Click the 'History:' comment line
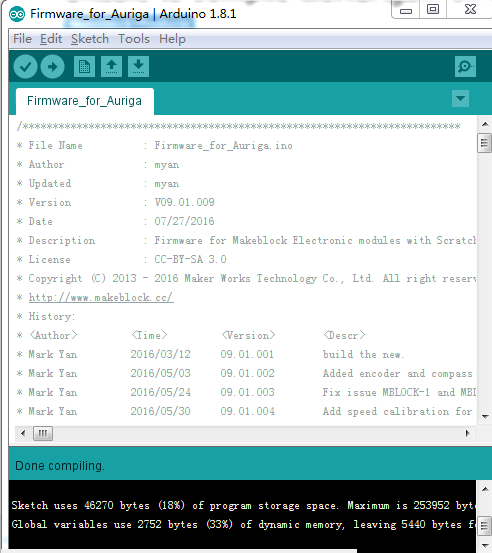The height and width of the screenshot is (553, 492). (x=52, y=316)
